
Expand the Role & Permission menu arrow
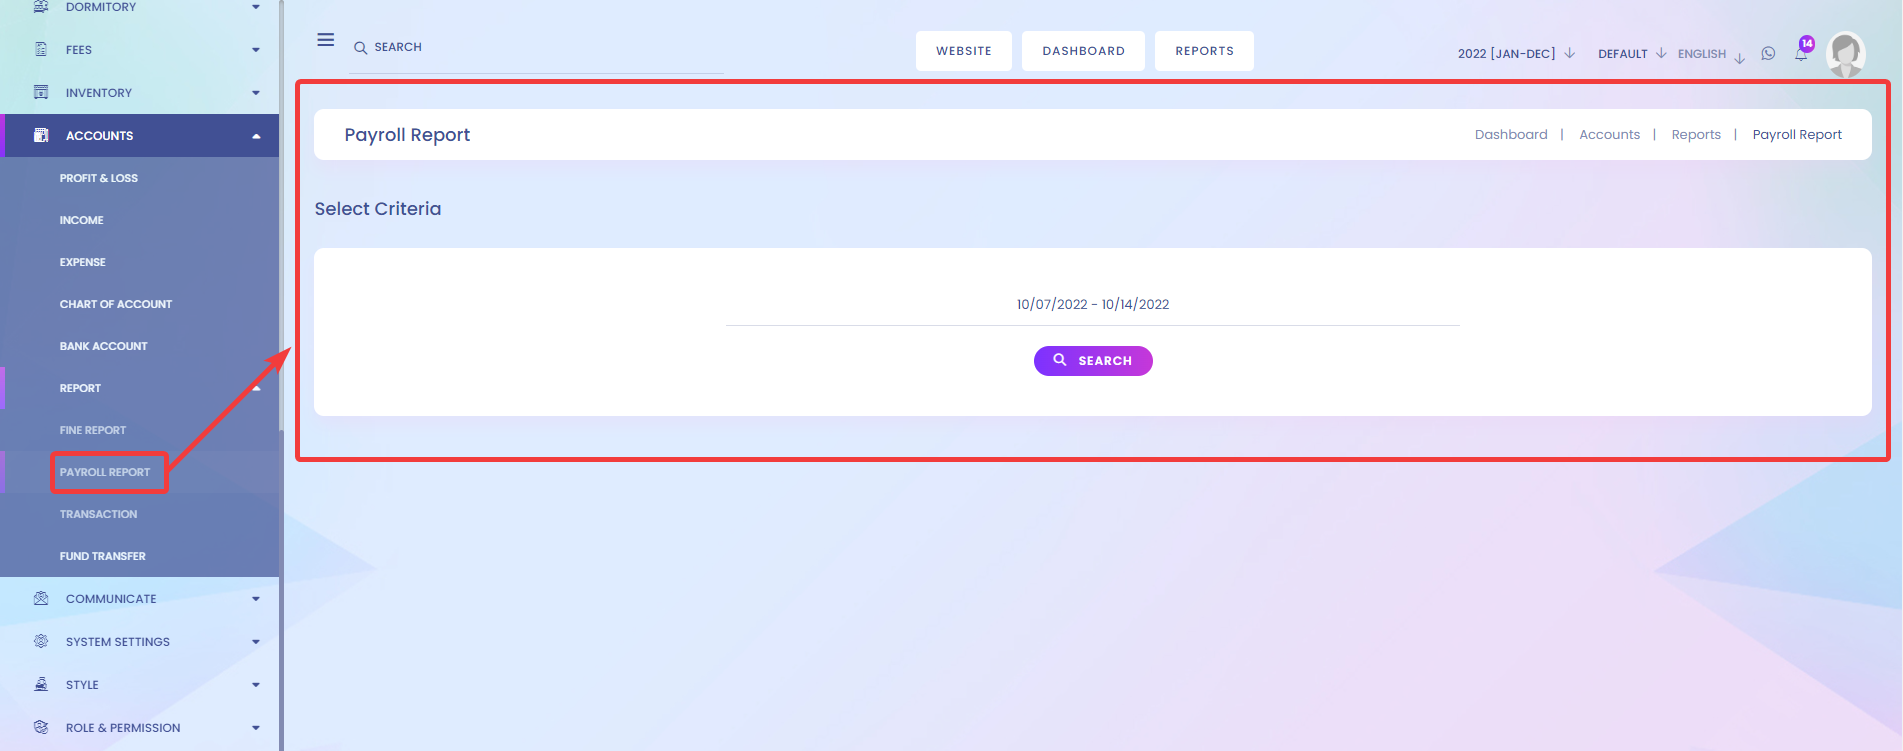point(256,728)
